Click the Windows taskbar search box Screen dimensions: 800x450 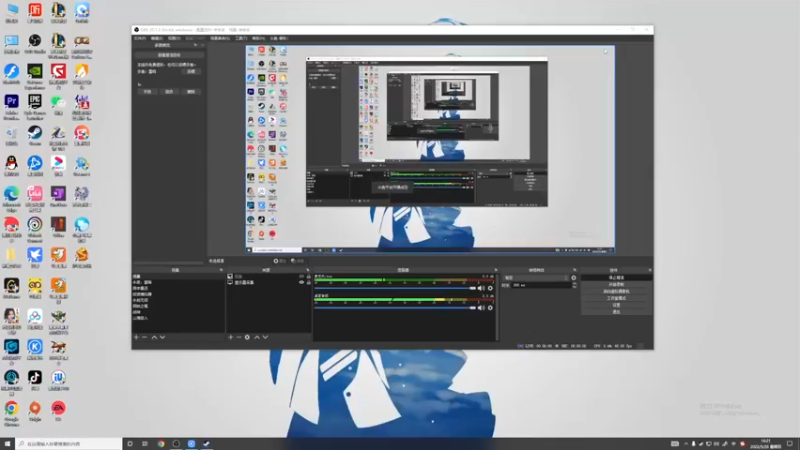click(69, 444)
